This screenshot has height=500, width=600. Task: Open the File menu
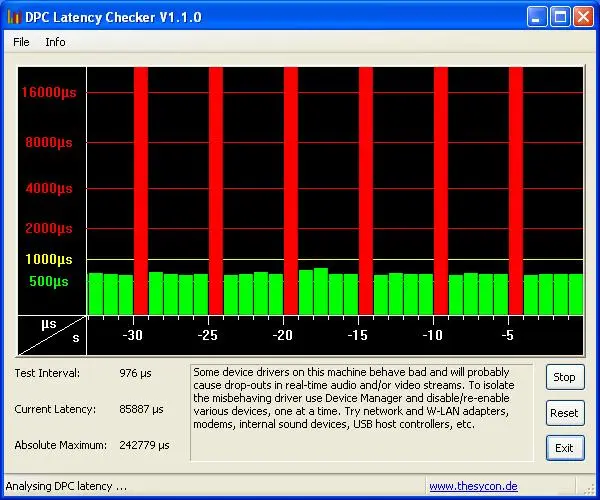[x=21, y=42]
